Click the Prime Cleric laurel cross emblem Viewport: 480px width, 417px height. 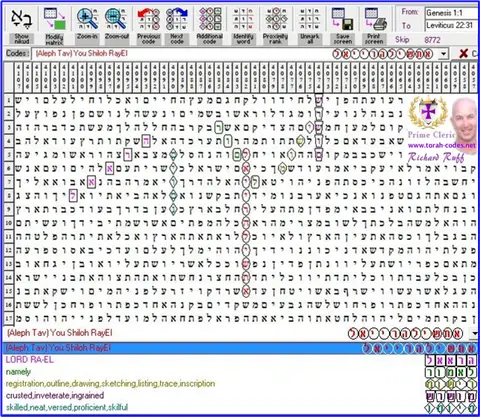pyautogui.click(x=428, y=113)
